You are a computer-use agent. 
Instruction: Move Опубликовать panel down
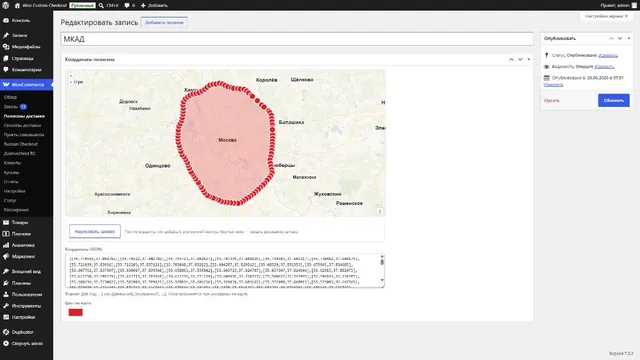[x=620, y=38]
